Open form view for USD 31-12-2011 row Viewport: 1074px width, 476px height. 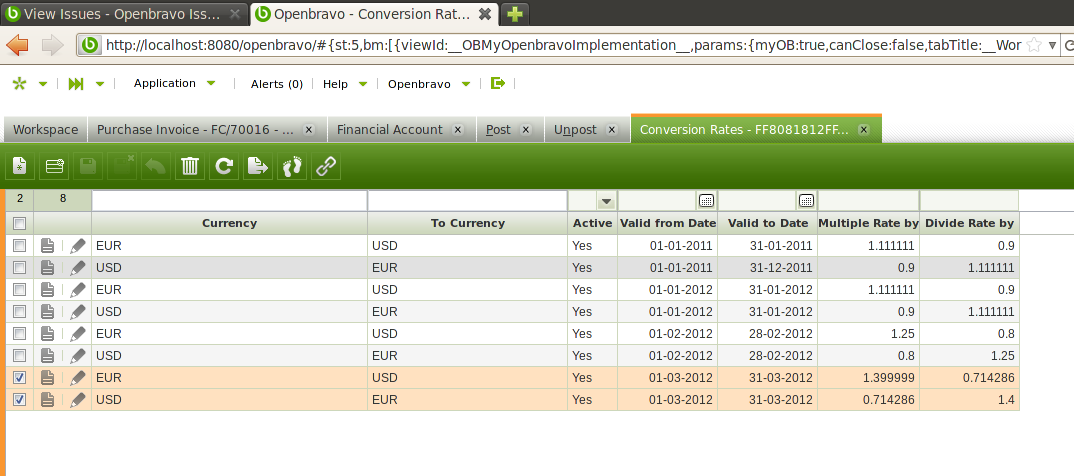coord(47,267)
